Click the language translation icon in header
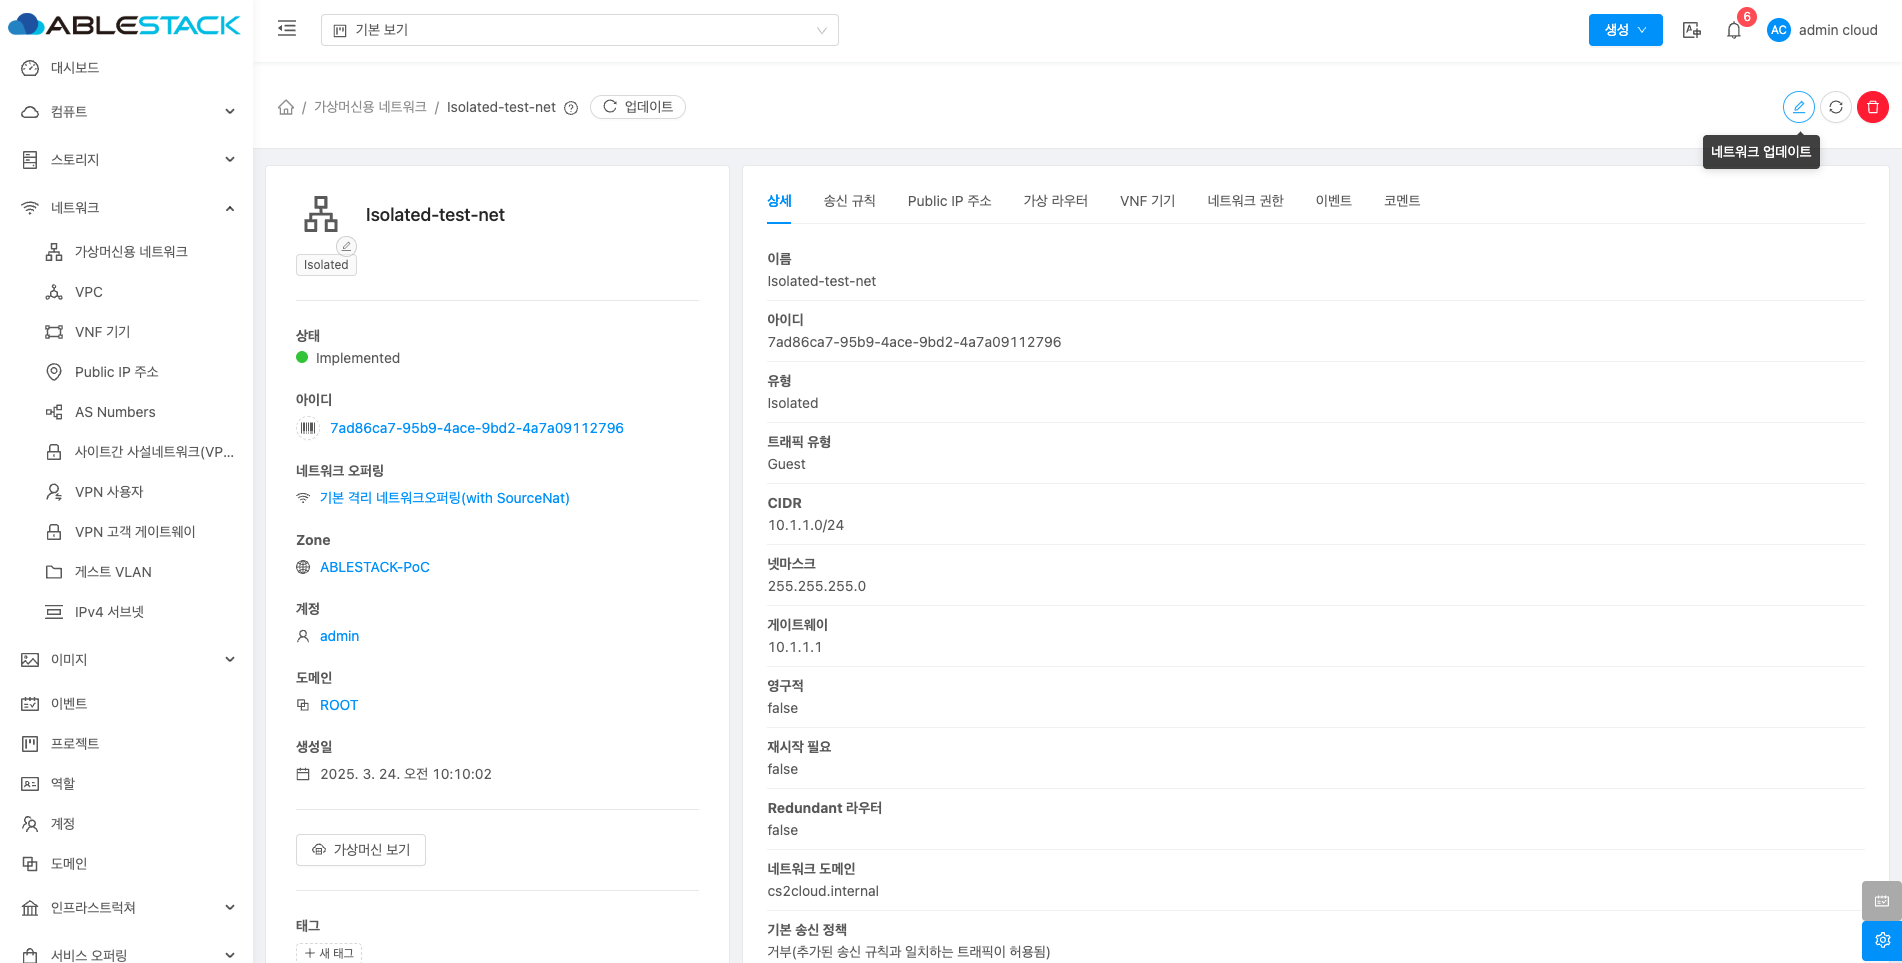Image resolution: width=1902 pixels, height=963 pixels. (x=1691, y=30)
